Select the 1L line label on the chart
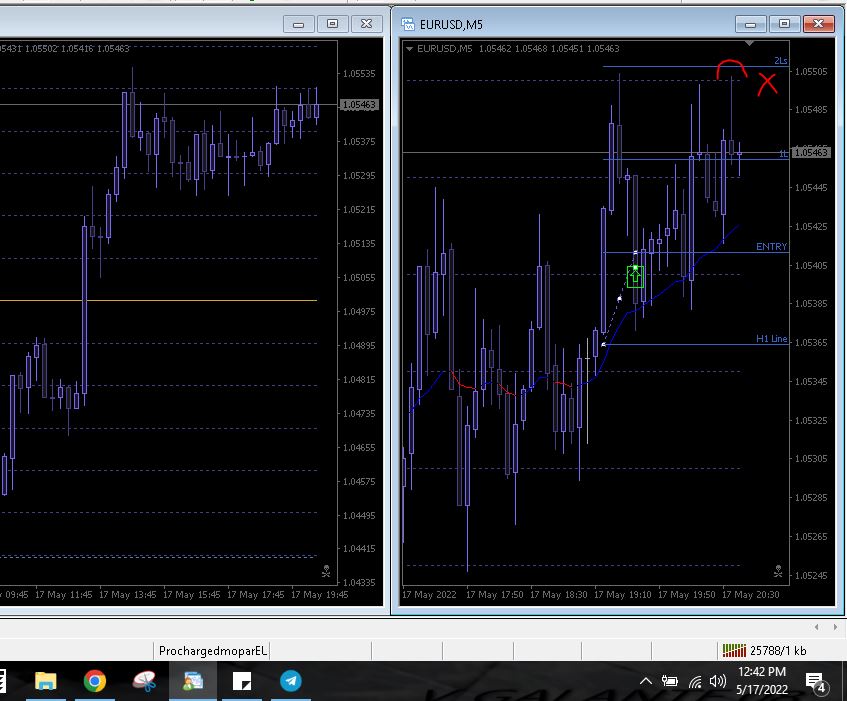The image size is (847, 701). 783,154
